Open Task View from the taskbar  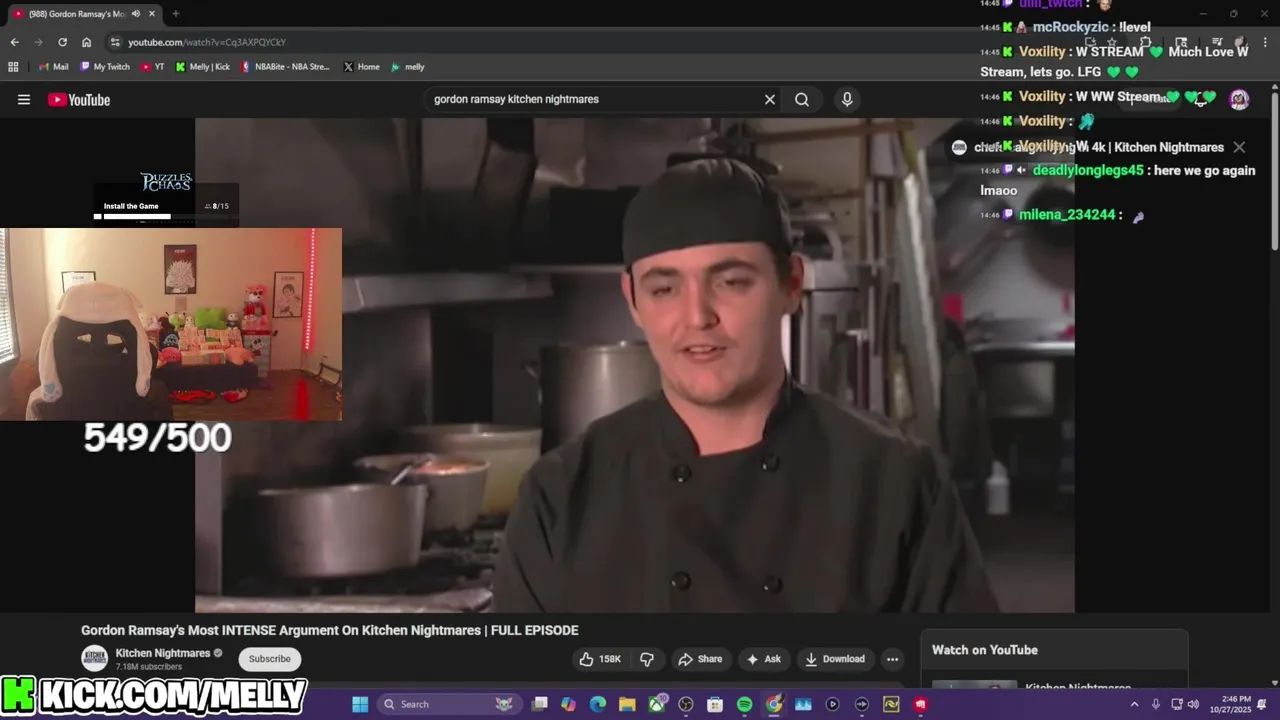[x=540, y=704]
